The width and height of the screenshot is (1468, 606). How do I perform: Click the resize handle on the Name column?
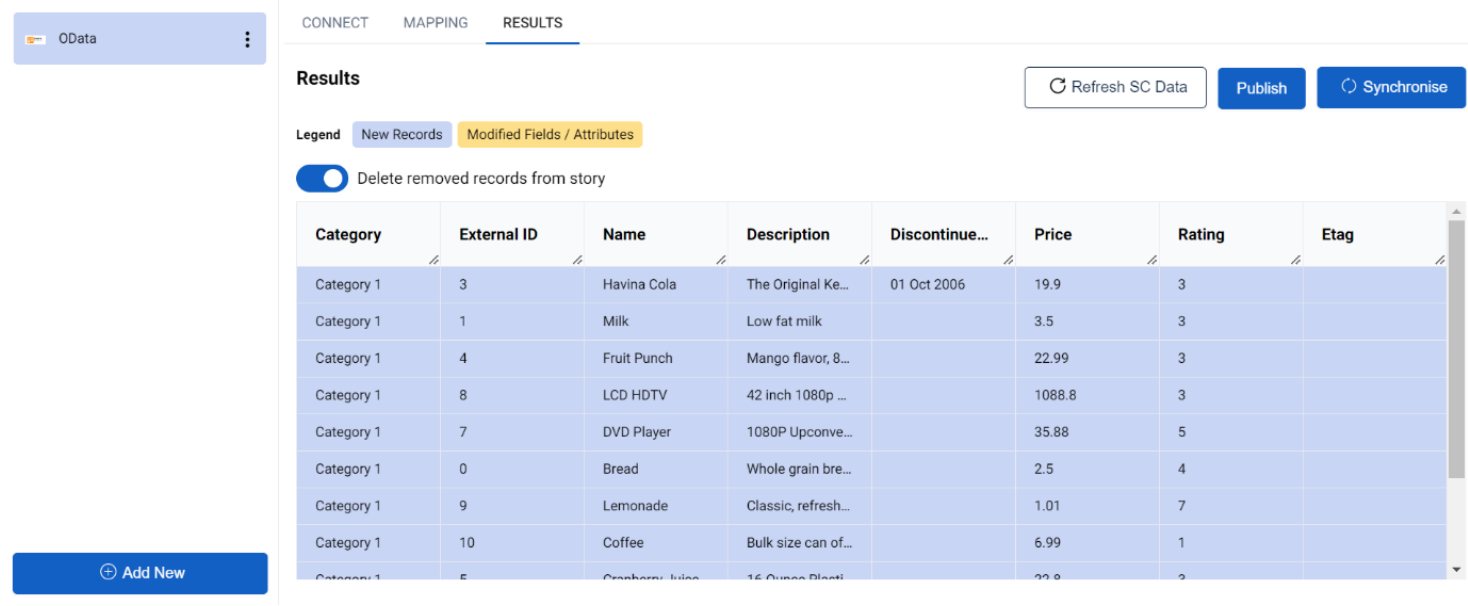point(720,260)
